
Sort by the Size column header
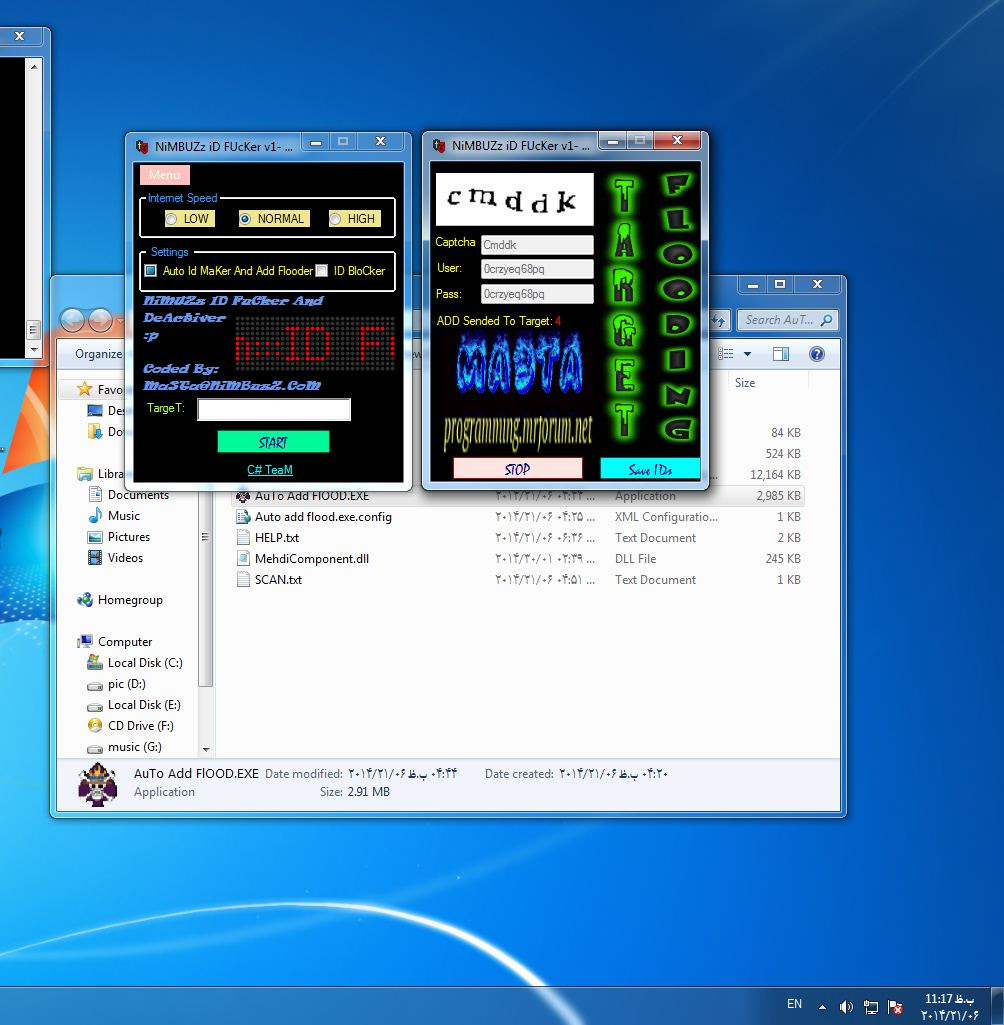pos(745,382)
